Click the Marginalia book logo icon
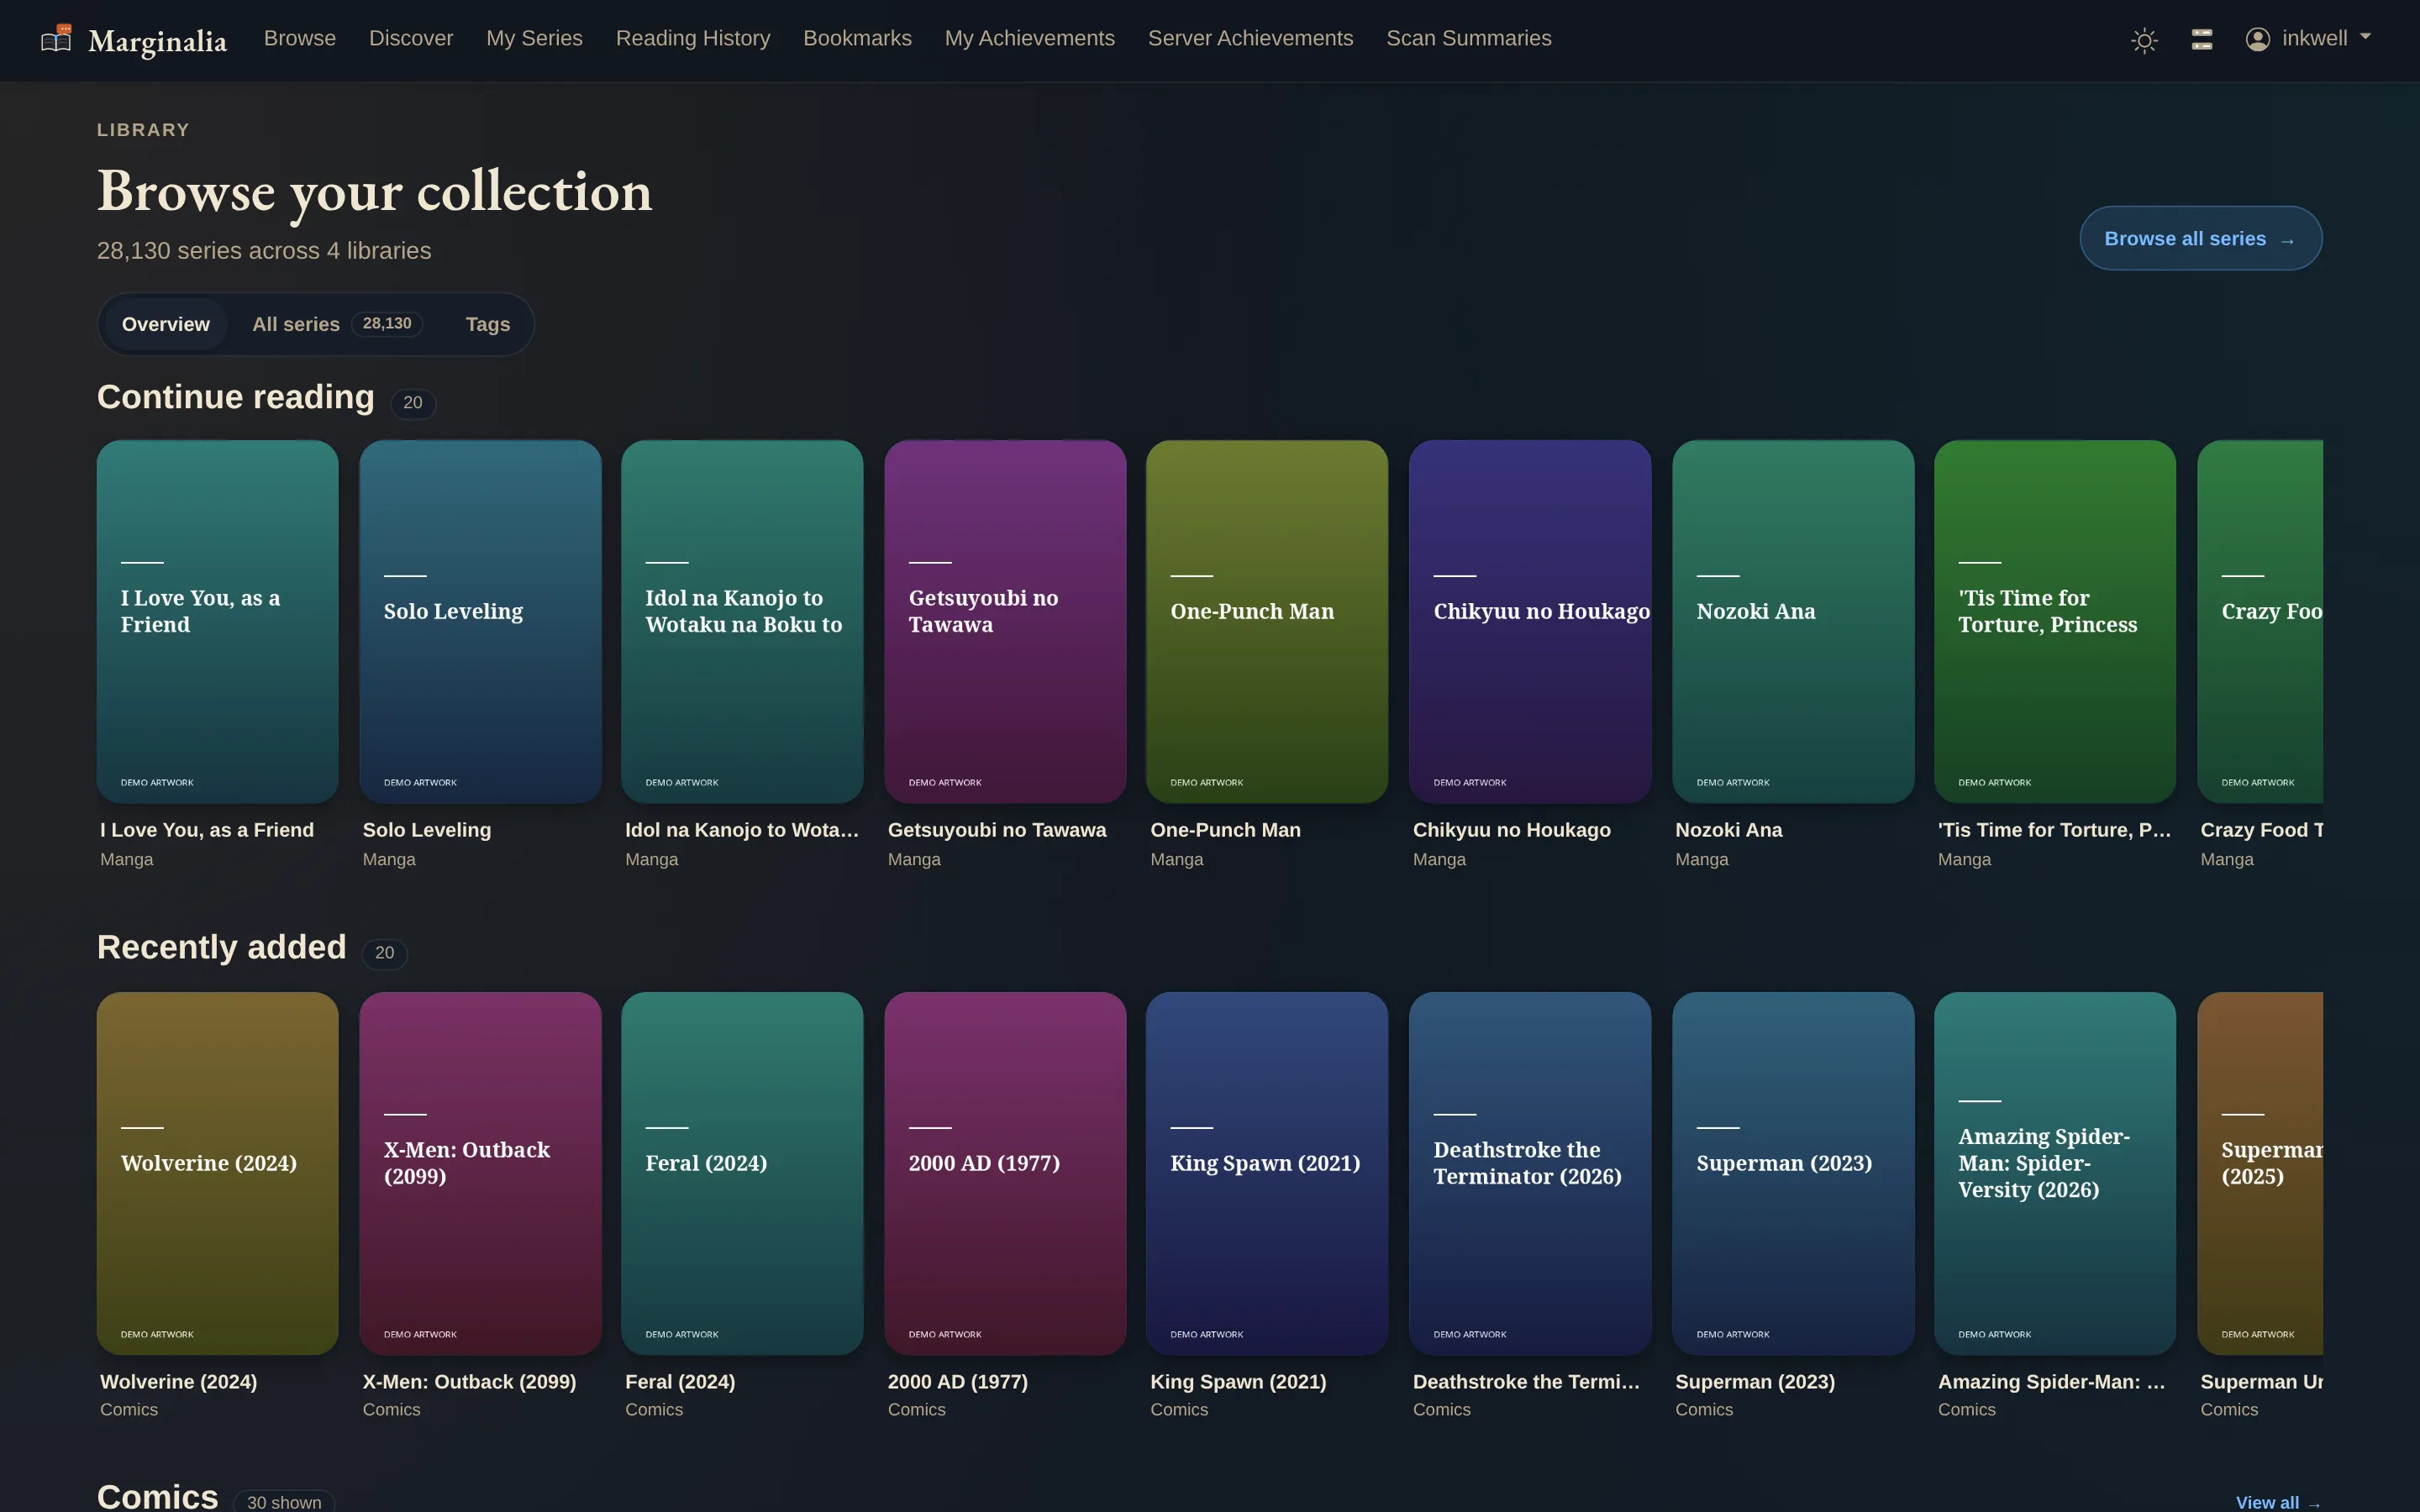The image size is (2420, 1512). [56, 39]
